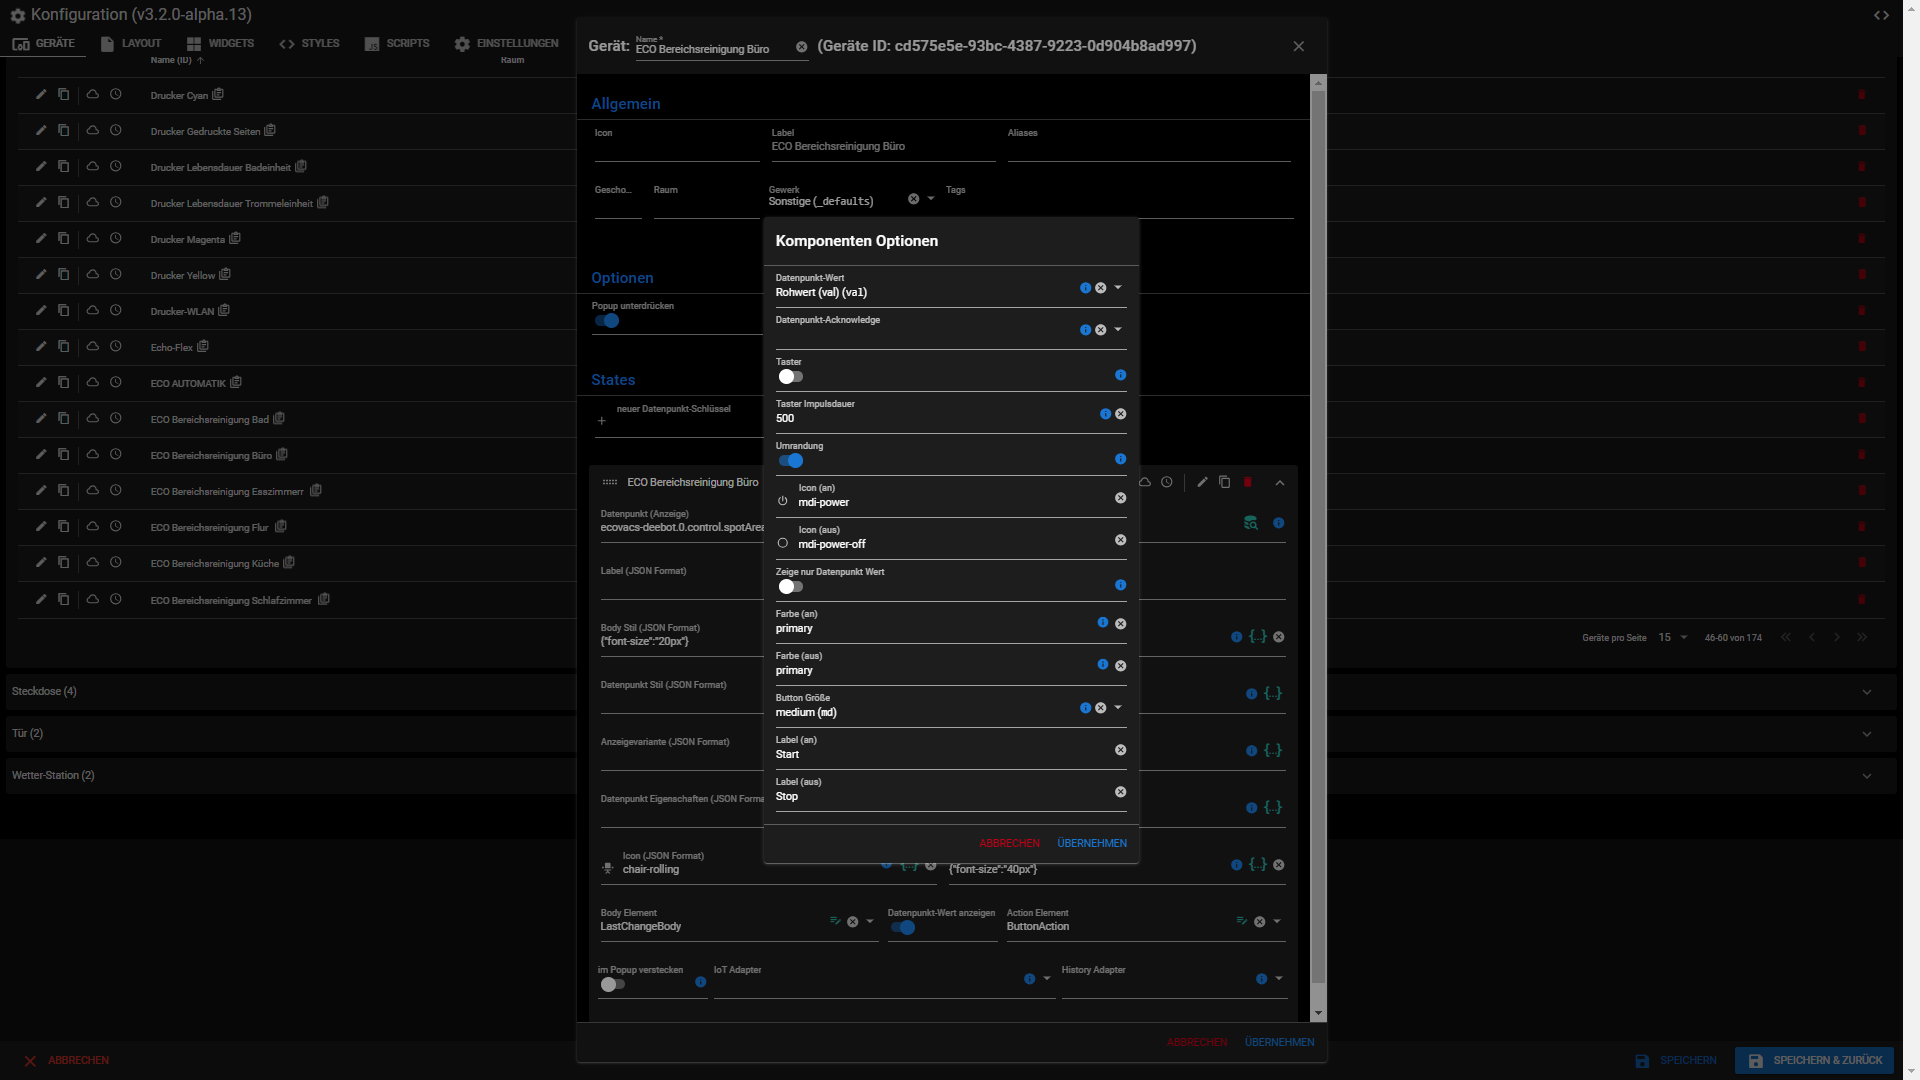The height and width of the screenshot is (1080, 1920).
Task: Clear the Datenpunkt-Wert selection
Action: click(x=1101, y=288)
